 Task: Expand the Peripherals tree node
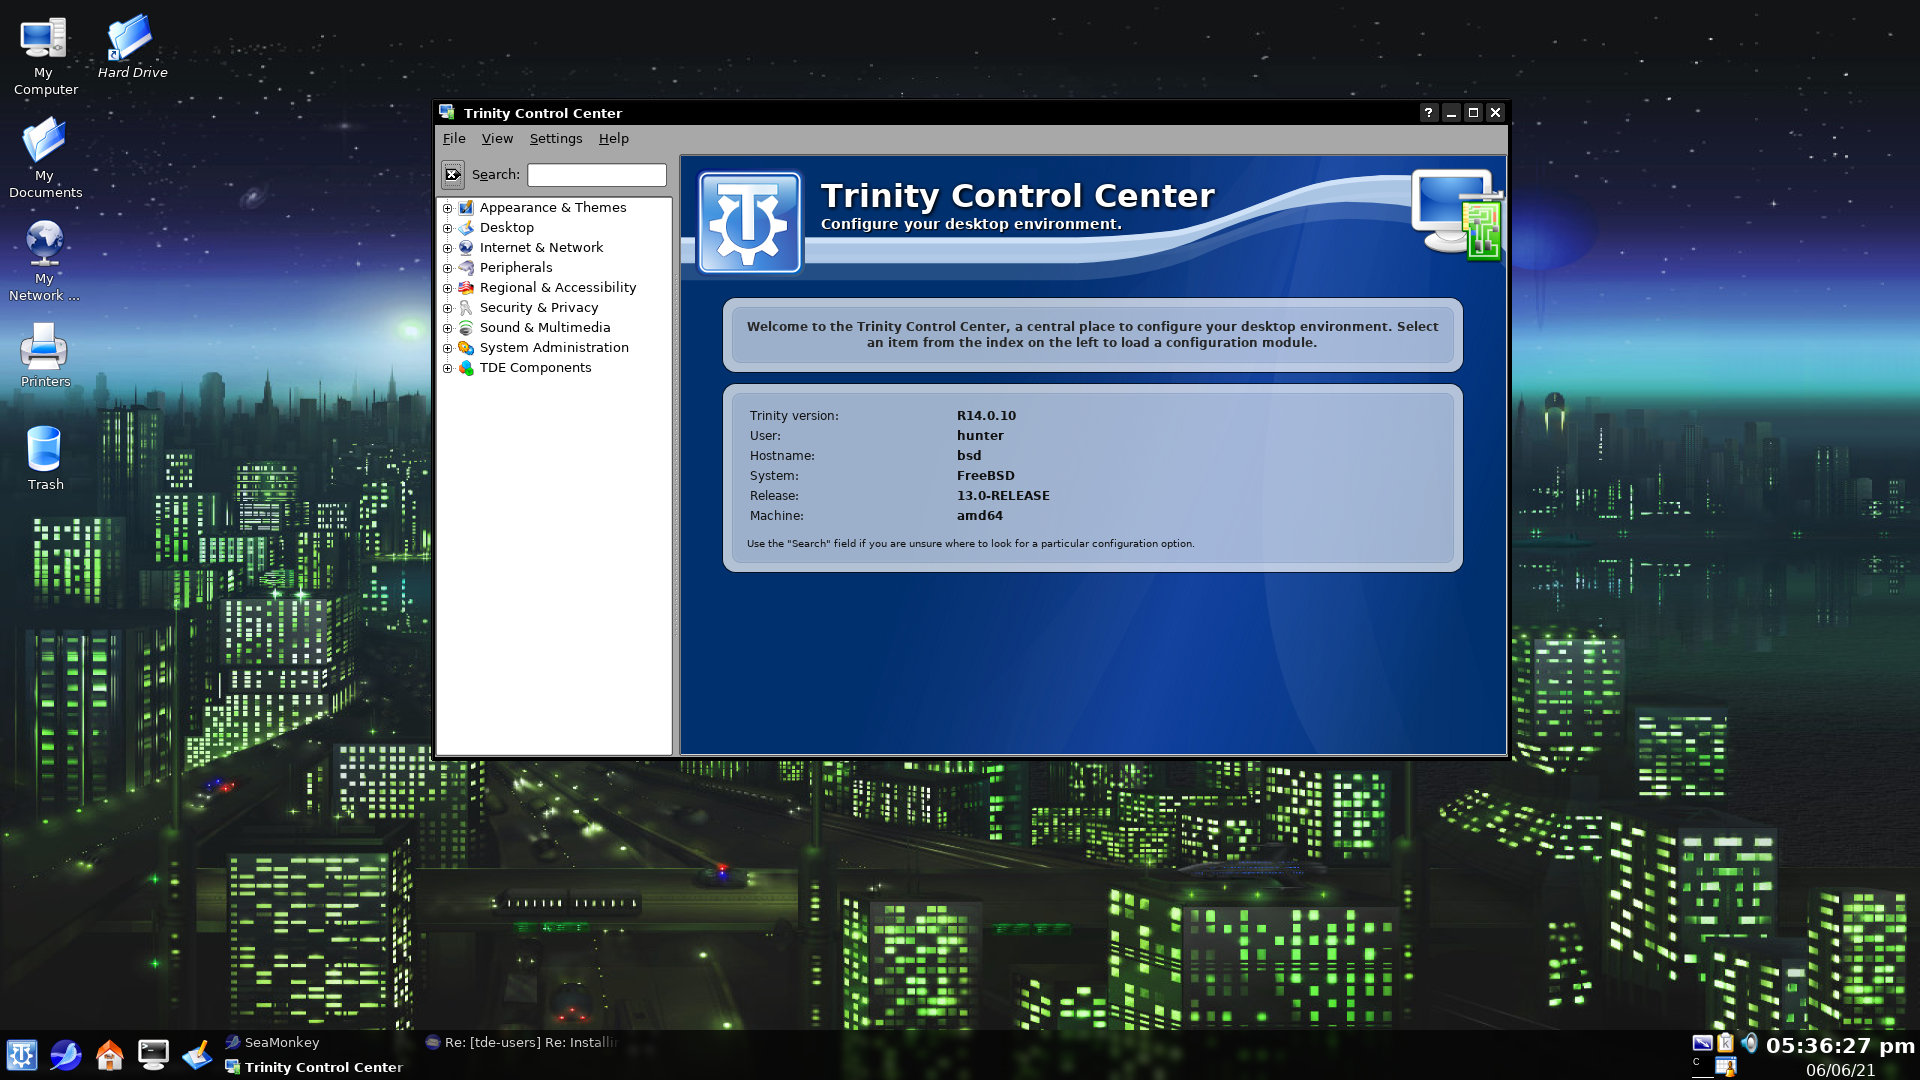coord(448,268)
